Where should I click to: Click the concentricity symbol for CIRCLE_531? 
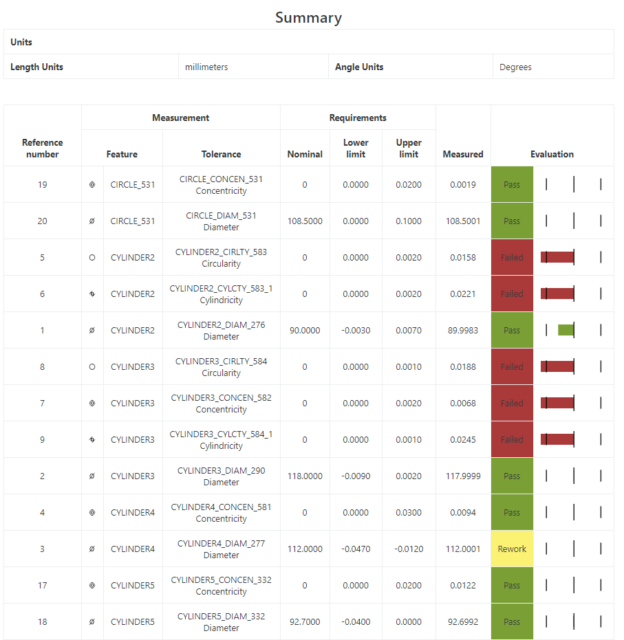[x=92, y=185]
